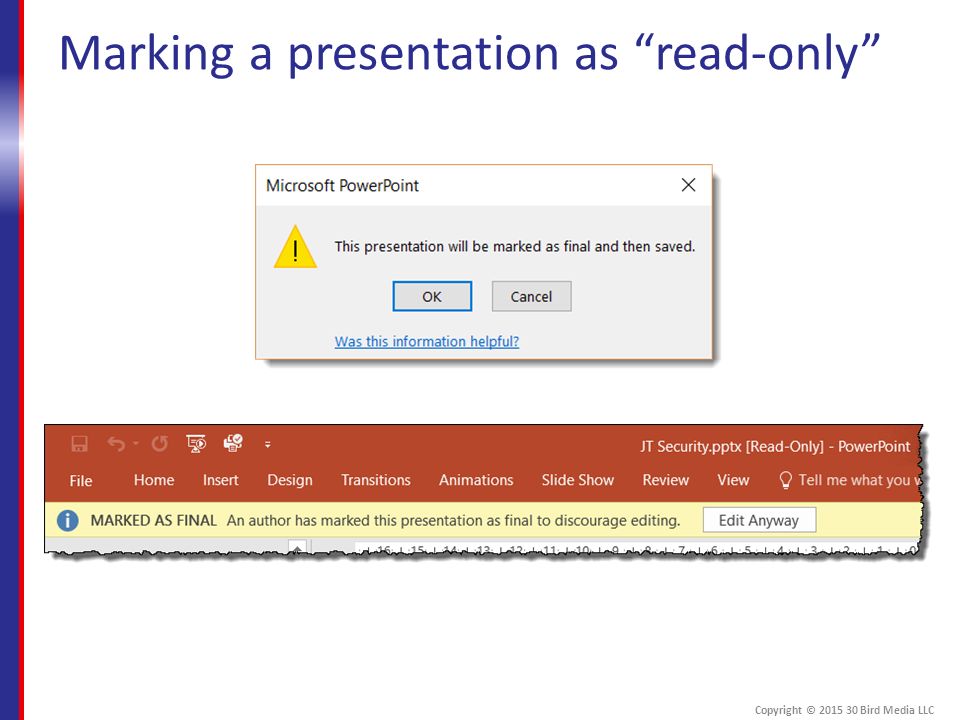Click the Save icon in quick access toolbar
The height and width of the screenshot is (720, 960).
pos(80,444)
